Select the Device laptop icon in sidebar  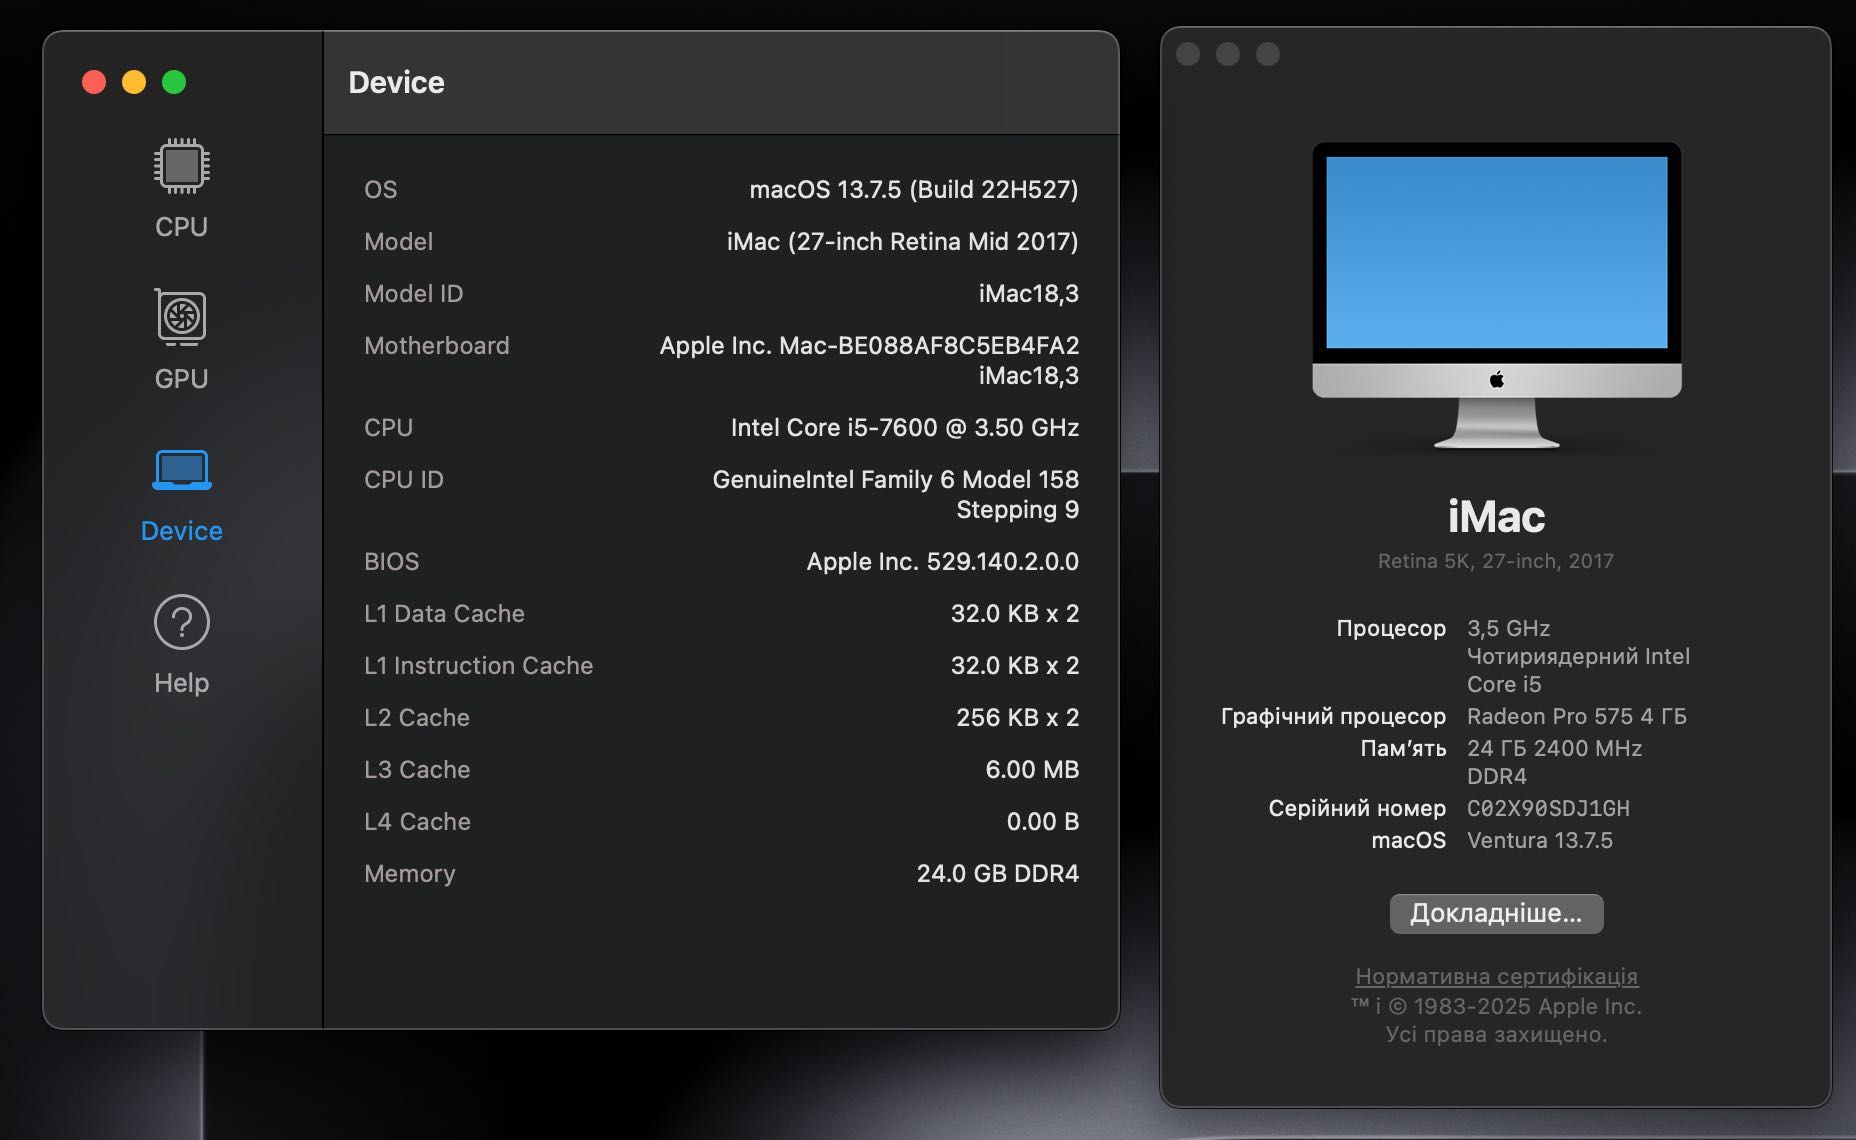(x=181, y=469)
